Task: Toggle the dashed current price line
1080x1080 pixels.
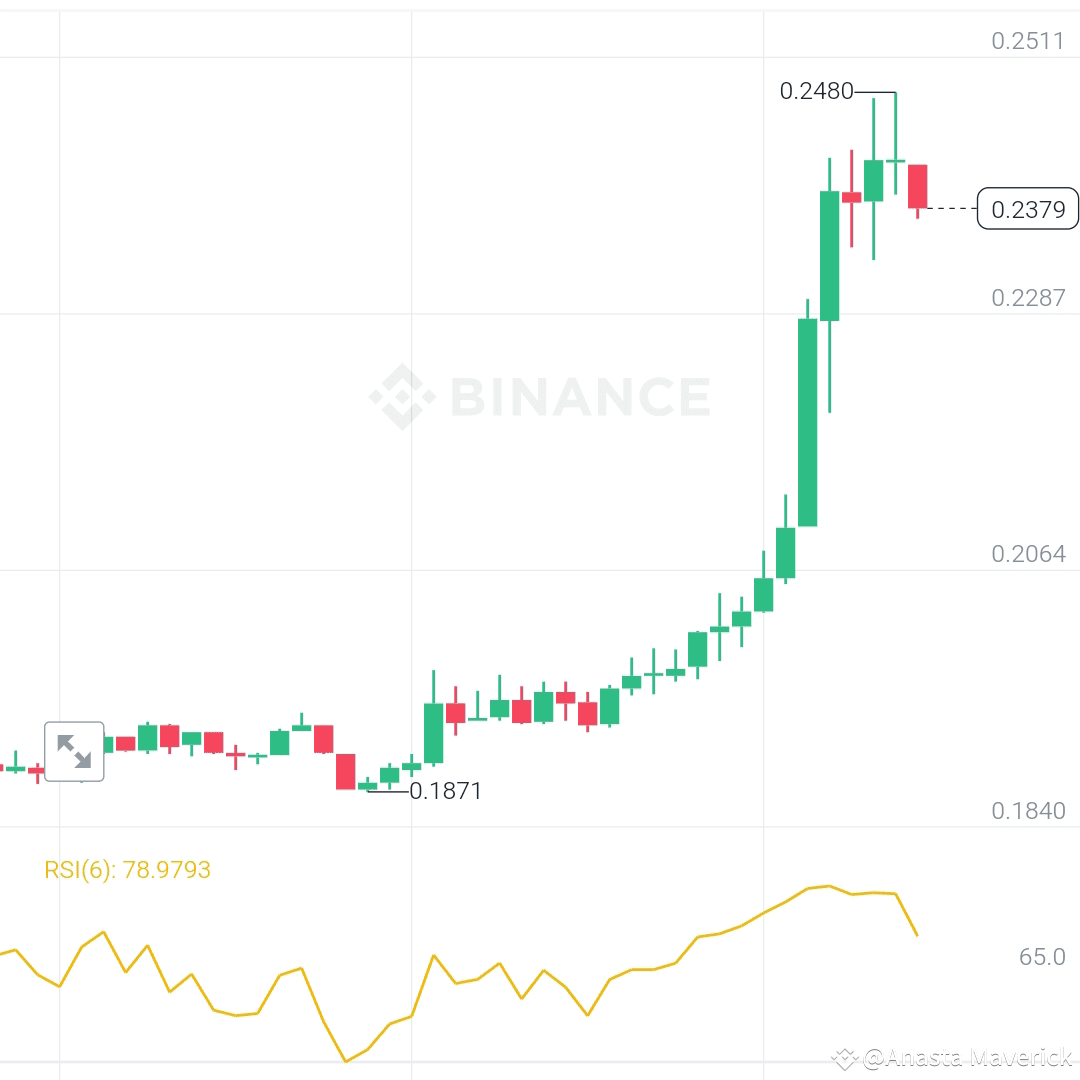Action: [950, 209]
